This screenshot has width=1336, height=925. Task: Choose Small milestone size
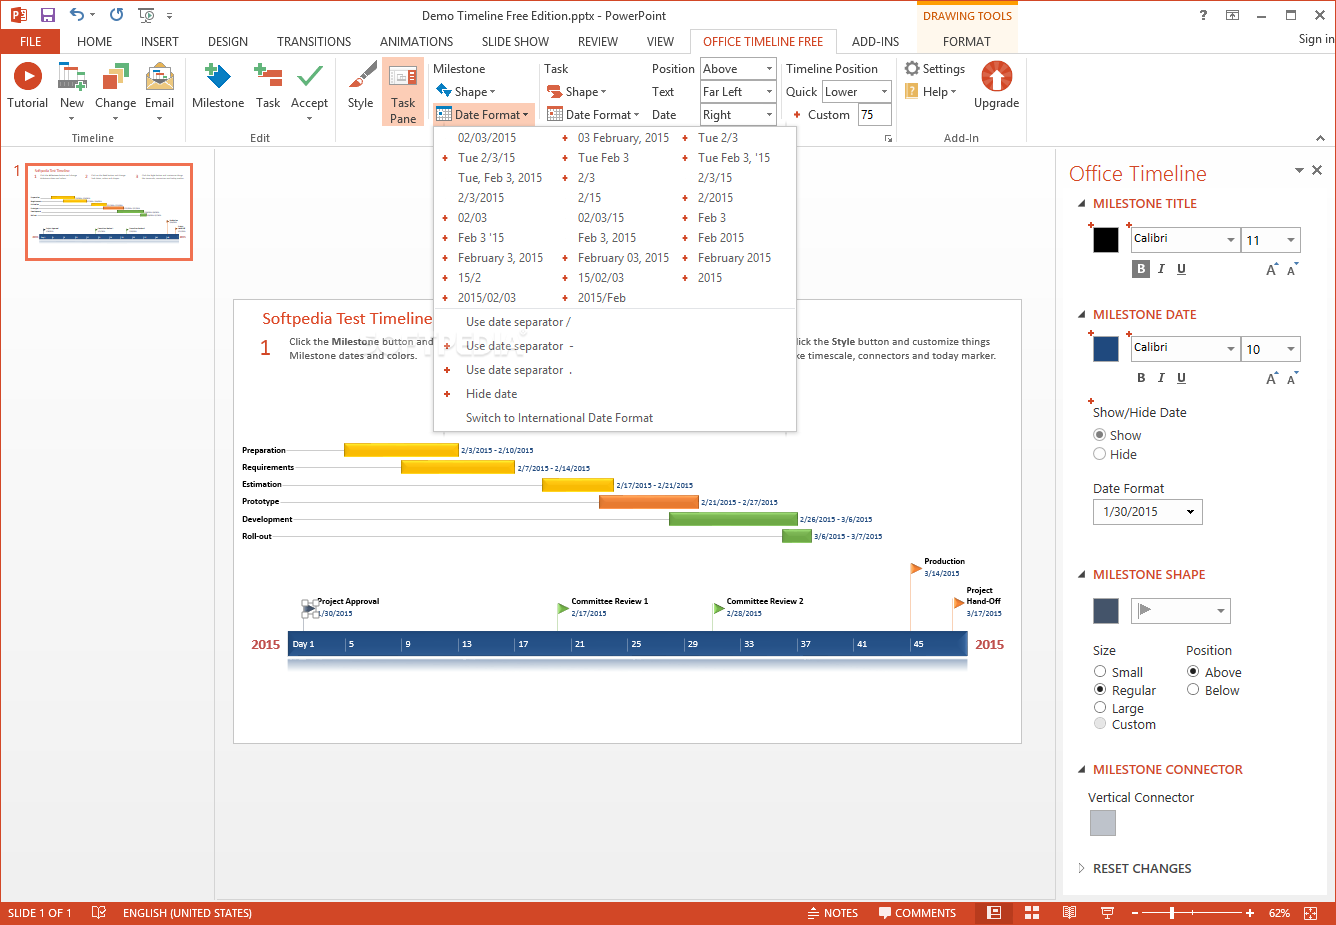point(1100,672)
